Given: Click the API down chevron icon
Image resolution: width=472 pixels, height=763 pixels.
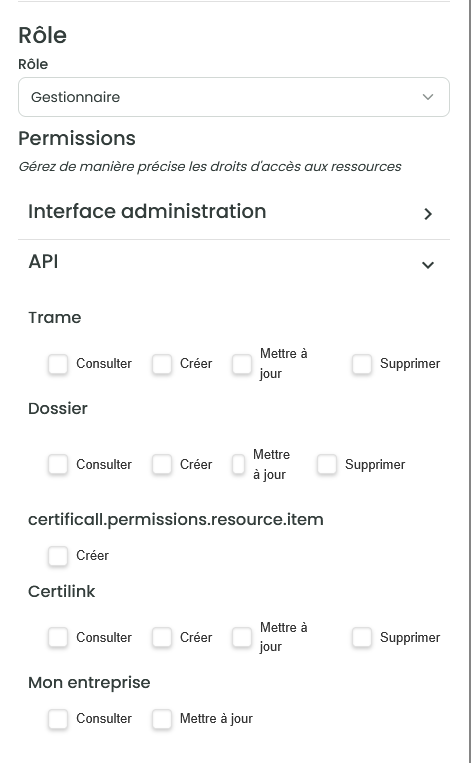Looking at the screenshot, I should tap(428, 265).
